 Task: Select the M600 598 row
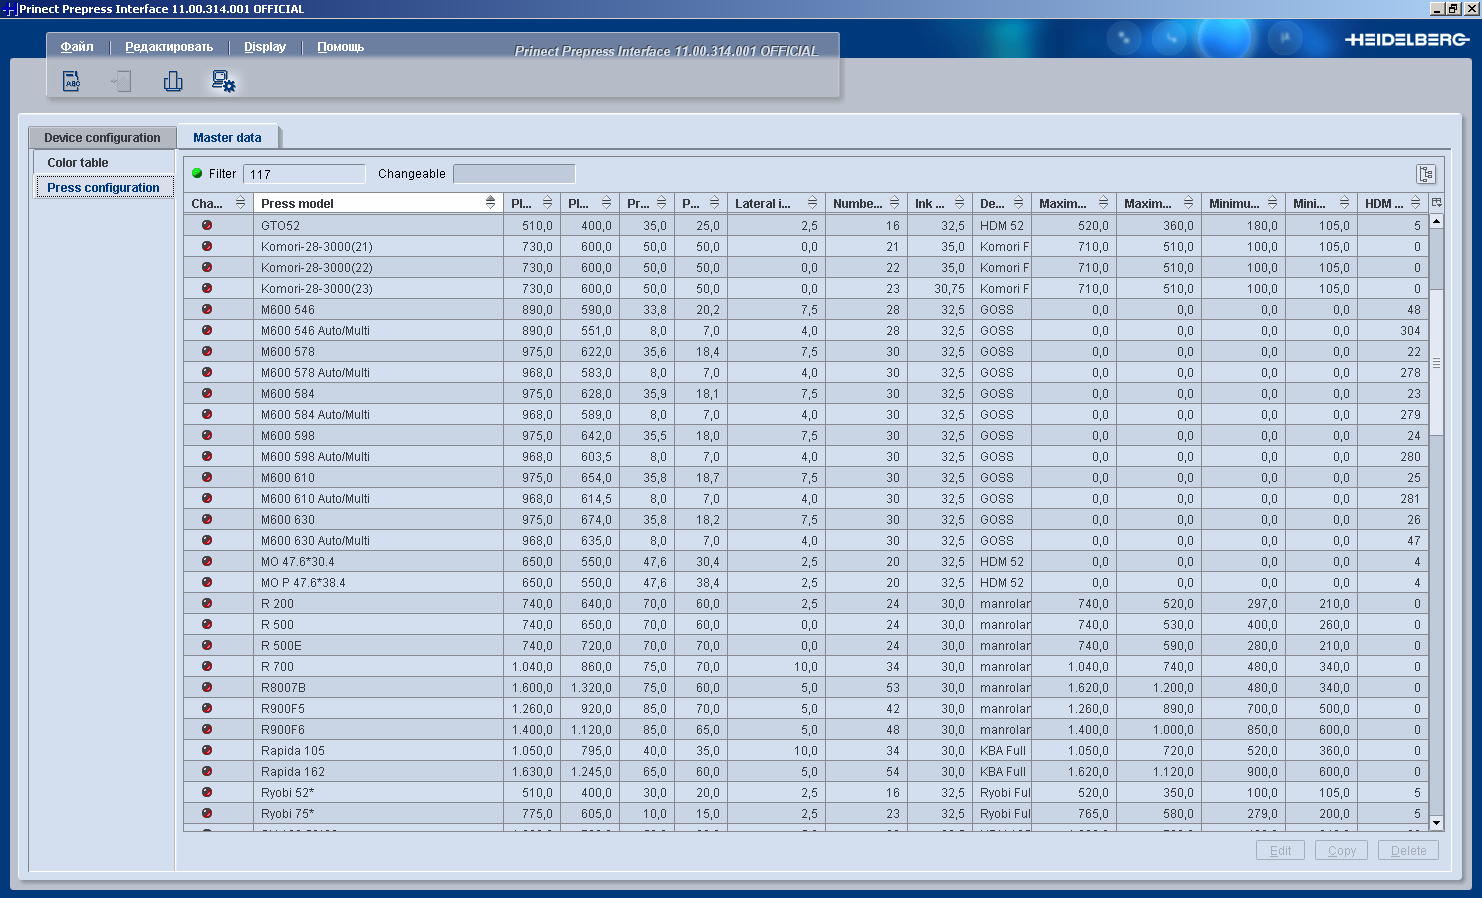coord(806,436)
